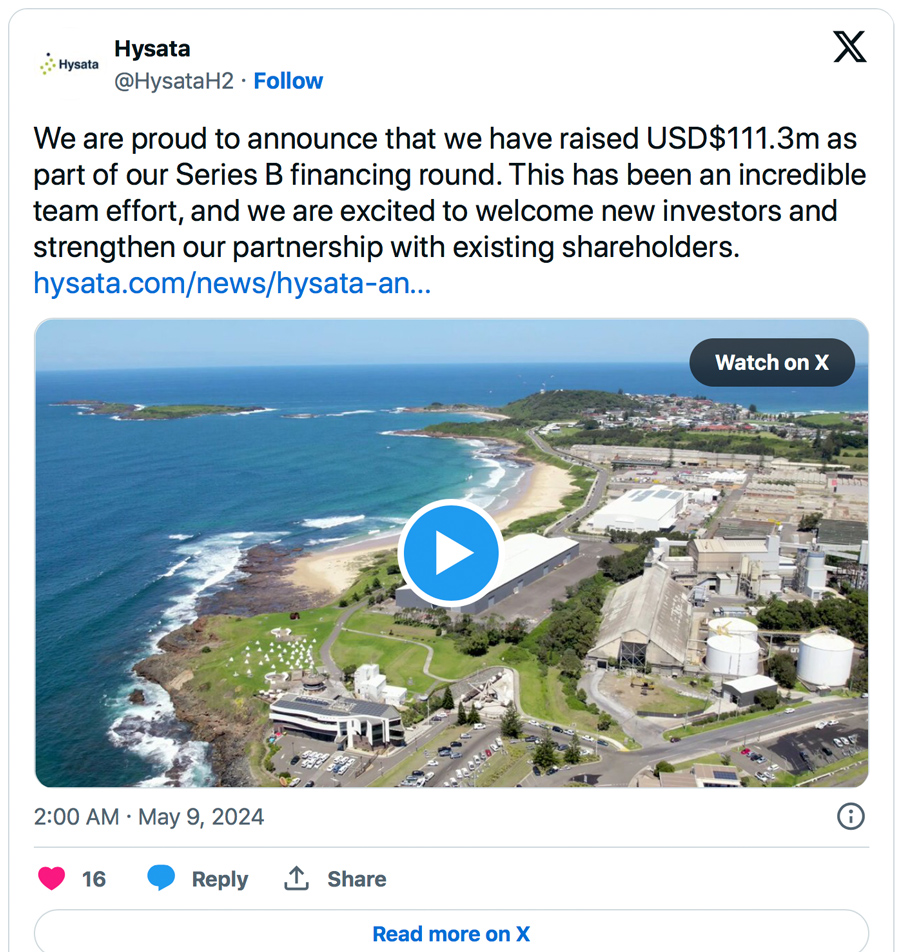Click the Reply text label

220,879
